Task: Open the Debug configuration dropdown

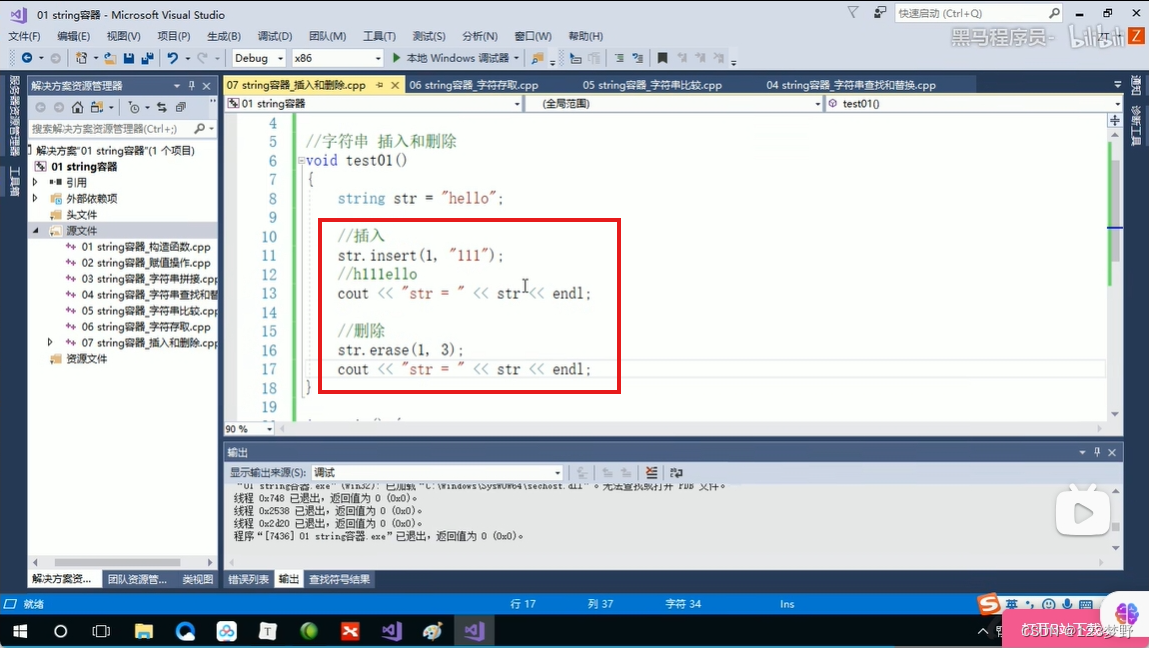Action: (259, 58)
